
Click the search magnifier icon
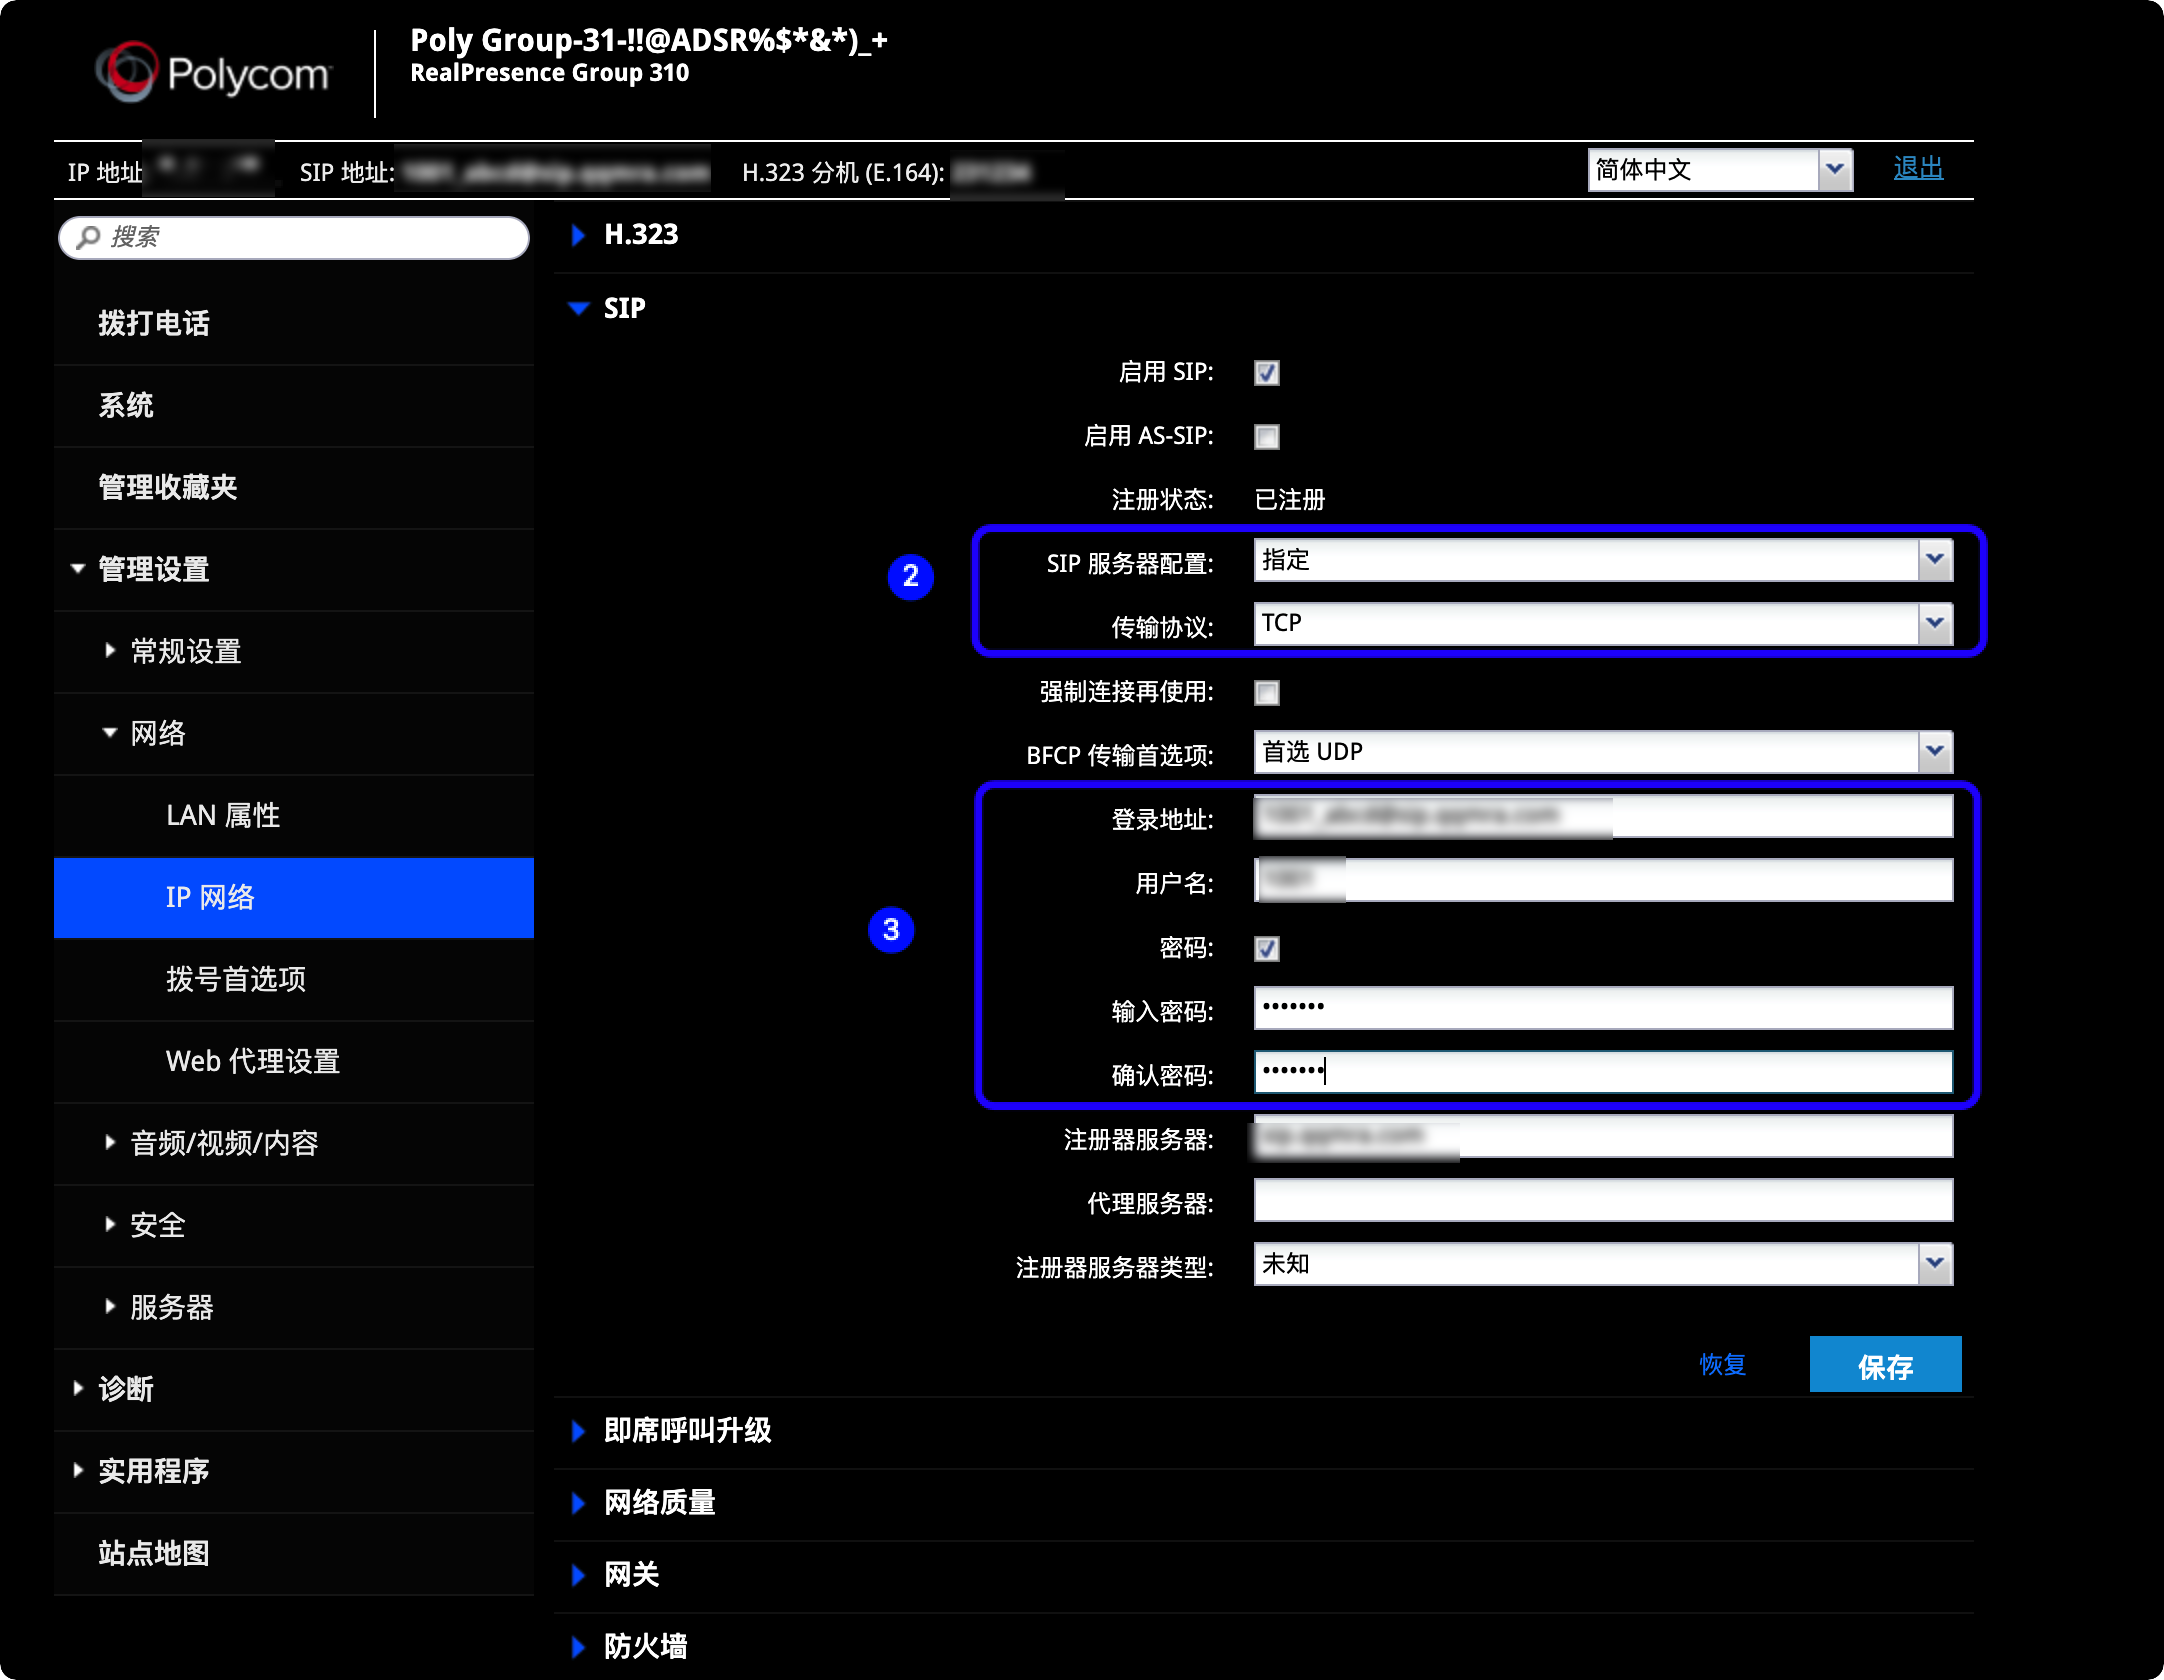pos(88,237)
